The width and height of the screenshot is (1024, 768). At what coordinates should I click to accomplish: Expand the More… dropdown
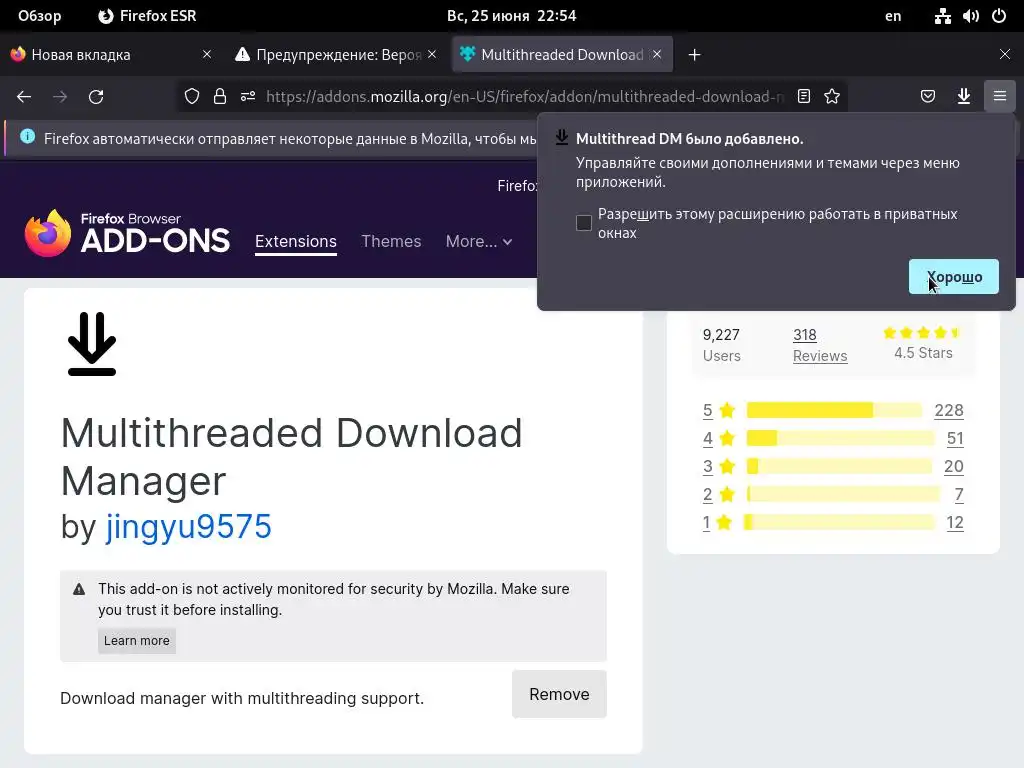click(479, 241)
